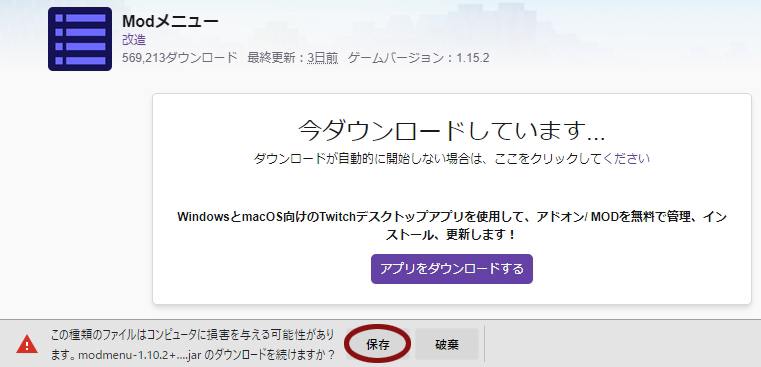Open the Modメニュー title link
761x367 pixels.
click(x=170, y=21)
